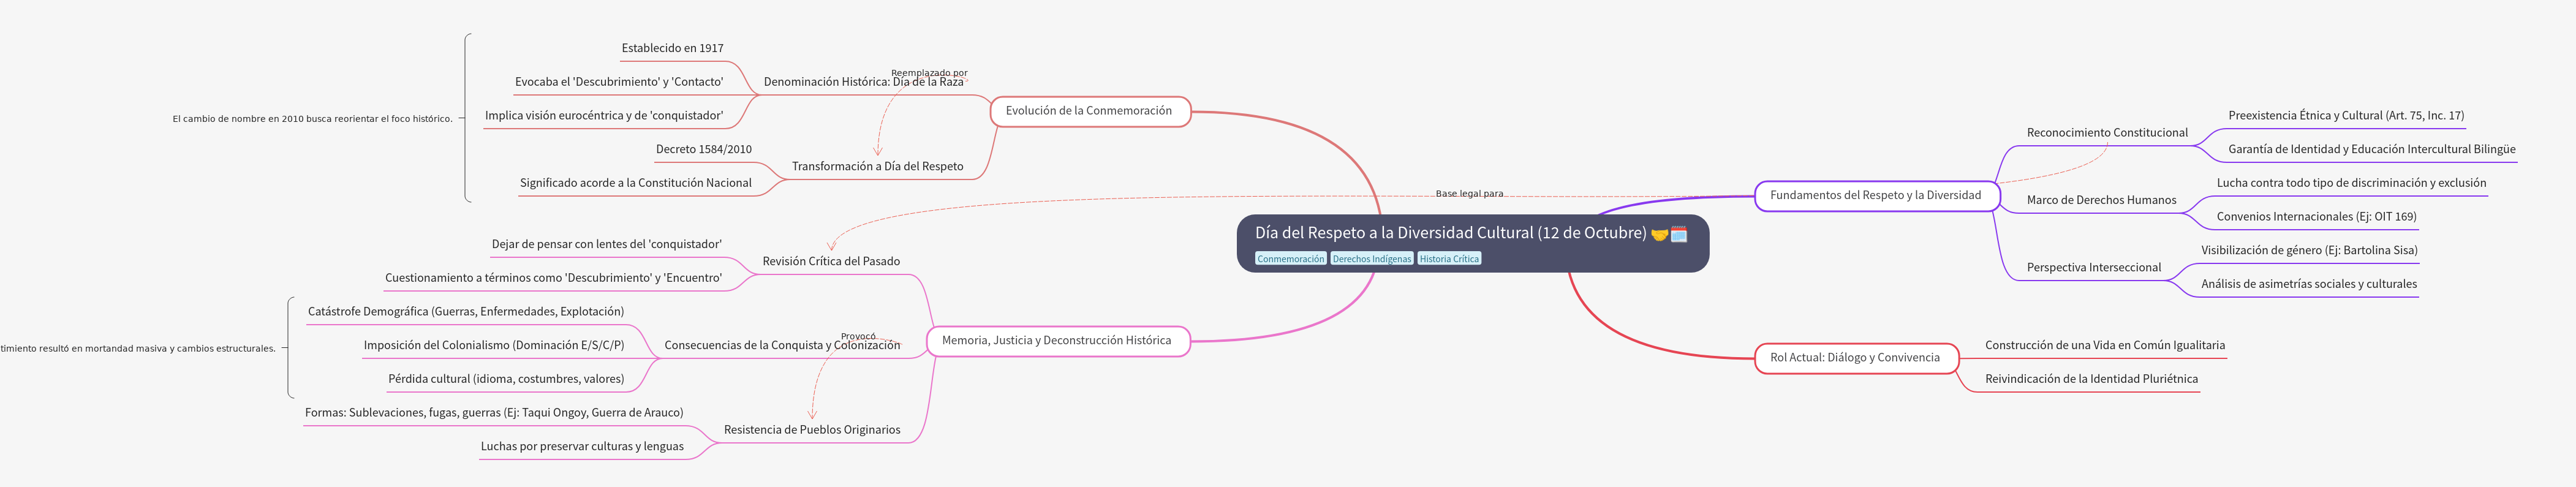Click the summary note about the 2010 name change
This screenshot has height=487, width=2576.
click(312, 119)
